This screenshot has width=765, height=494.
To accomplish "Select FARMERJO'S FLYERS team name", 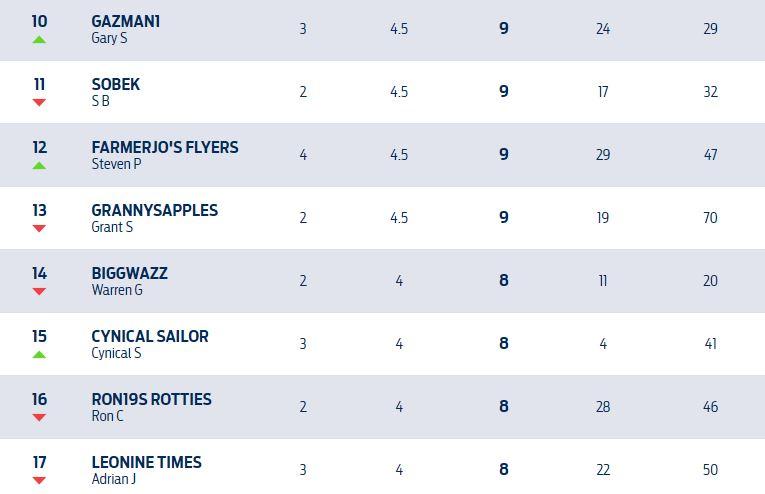I will pos(164,147).
